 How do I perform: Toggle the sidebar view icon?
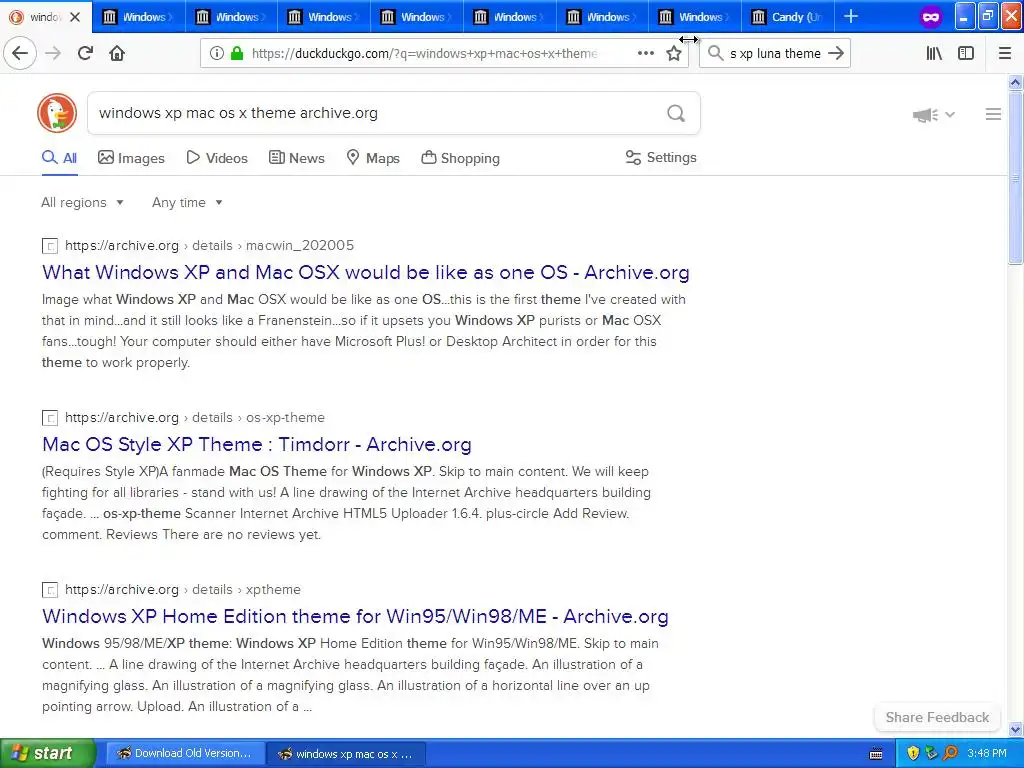[x=966, y=54]
